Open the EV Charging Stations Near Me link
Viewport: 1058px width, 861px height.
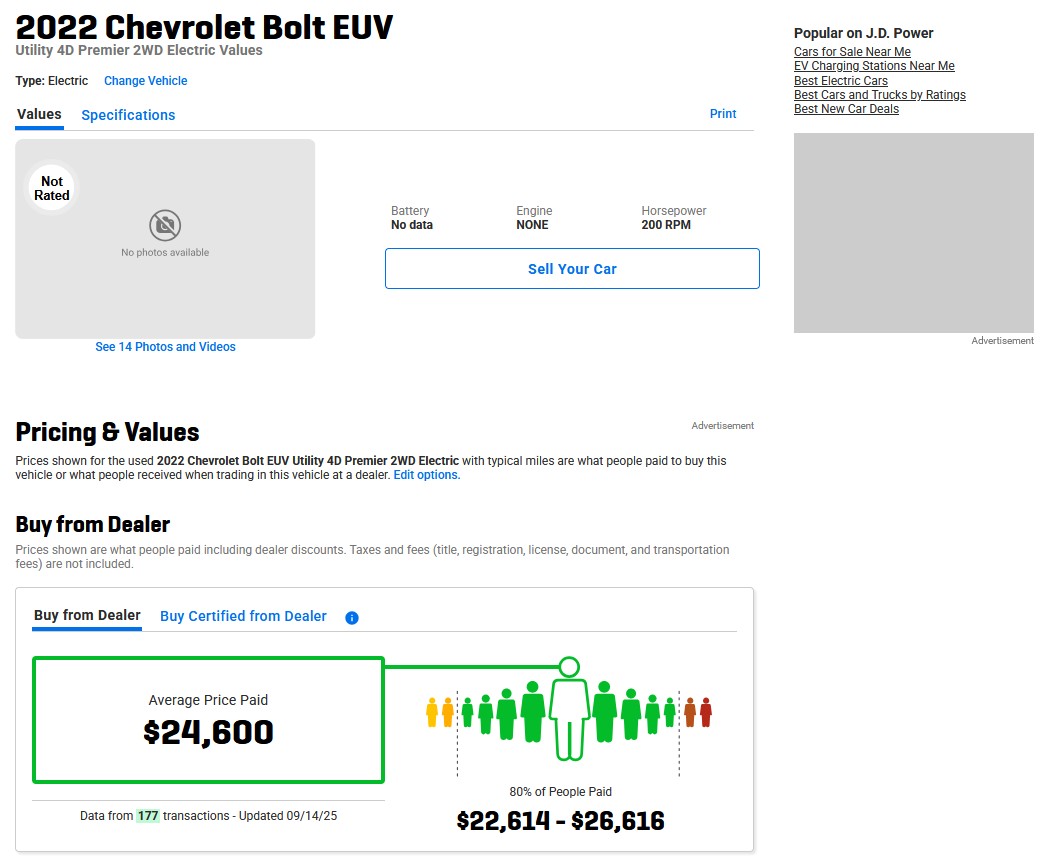[874, 66]
